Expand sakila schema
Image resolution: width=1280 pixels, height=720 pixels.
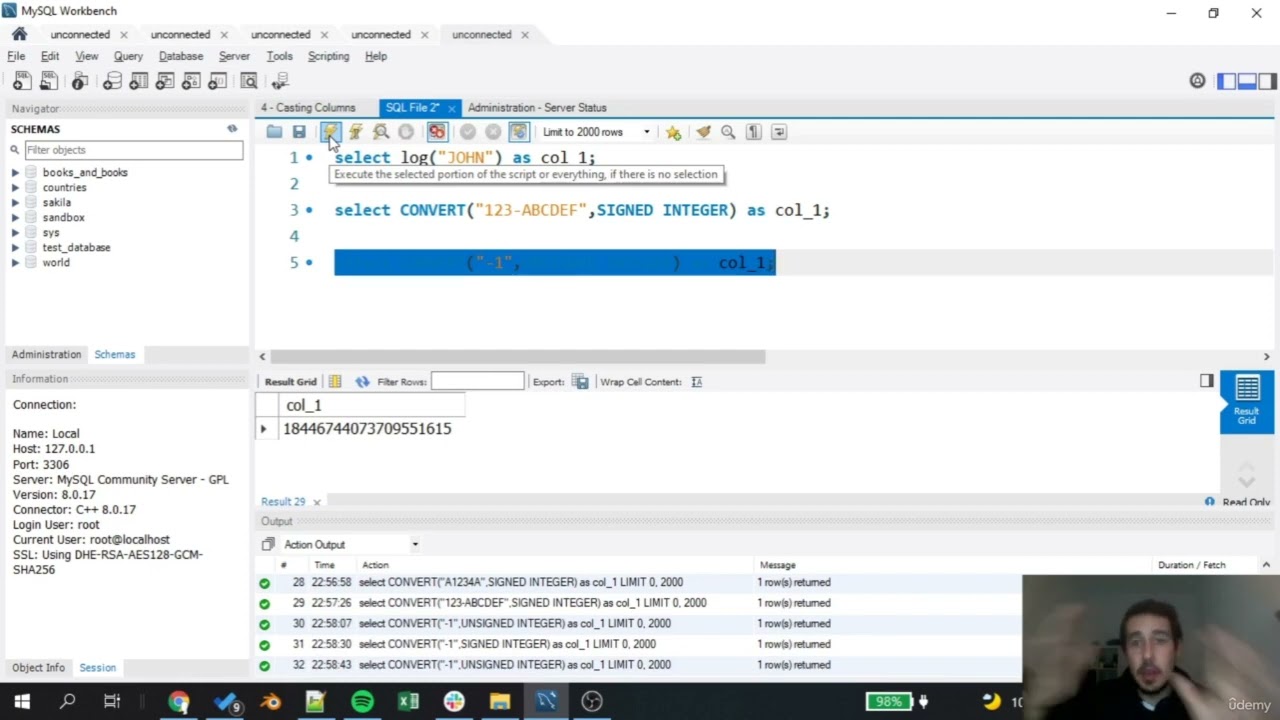tap(16, 203)
